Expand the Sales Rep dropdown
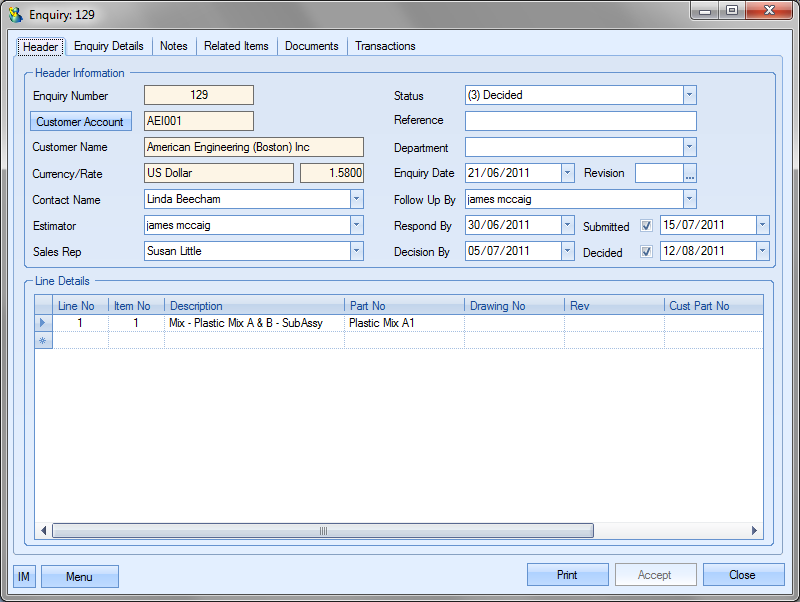 (356, 252)
